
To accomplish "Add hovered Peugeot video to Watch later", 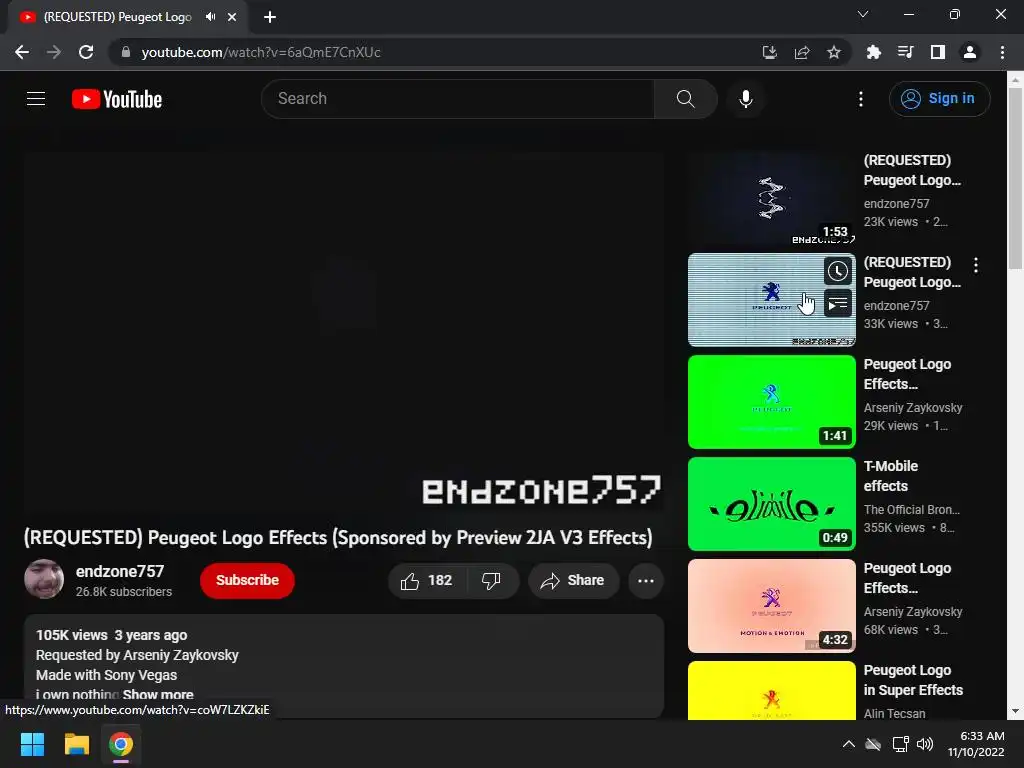I will point(838,270).
